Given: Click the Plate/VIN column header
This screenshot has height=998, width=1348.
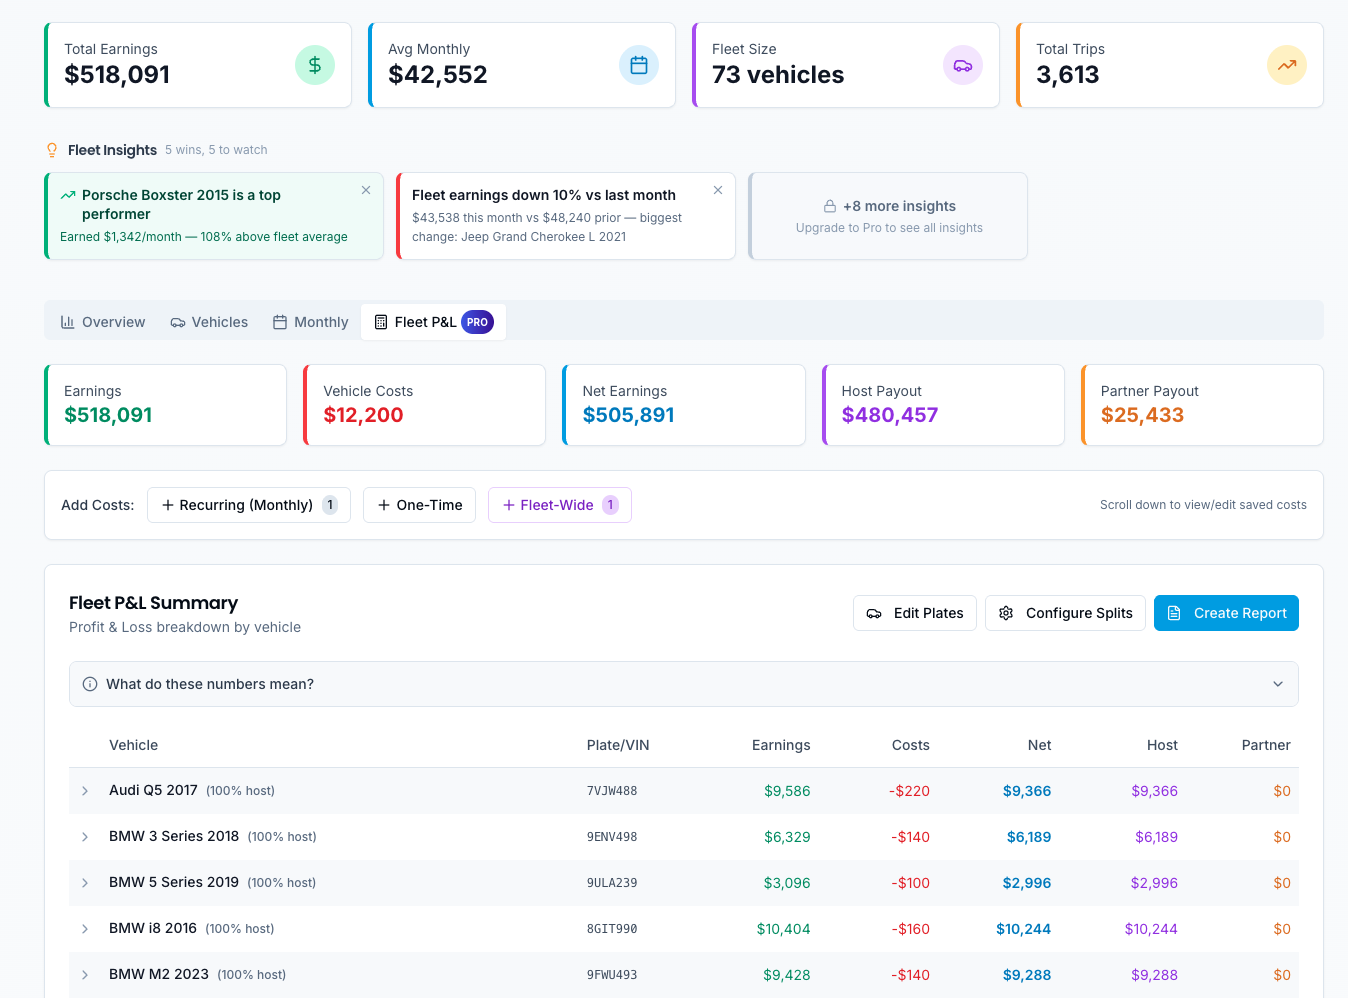Looking at the screenshot, I should pos(618,745).
